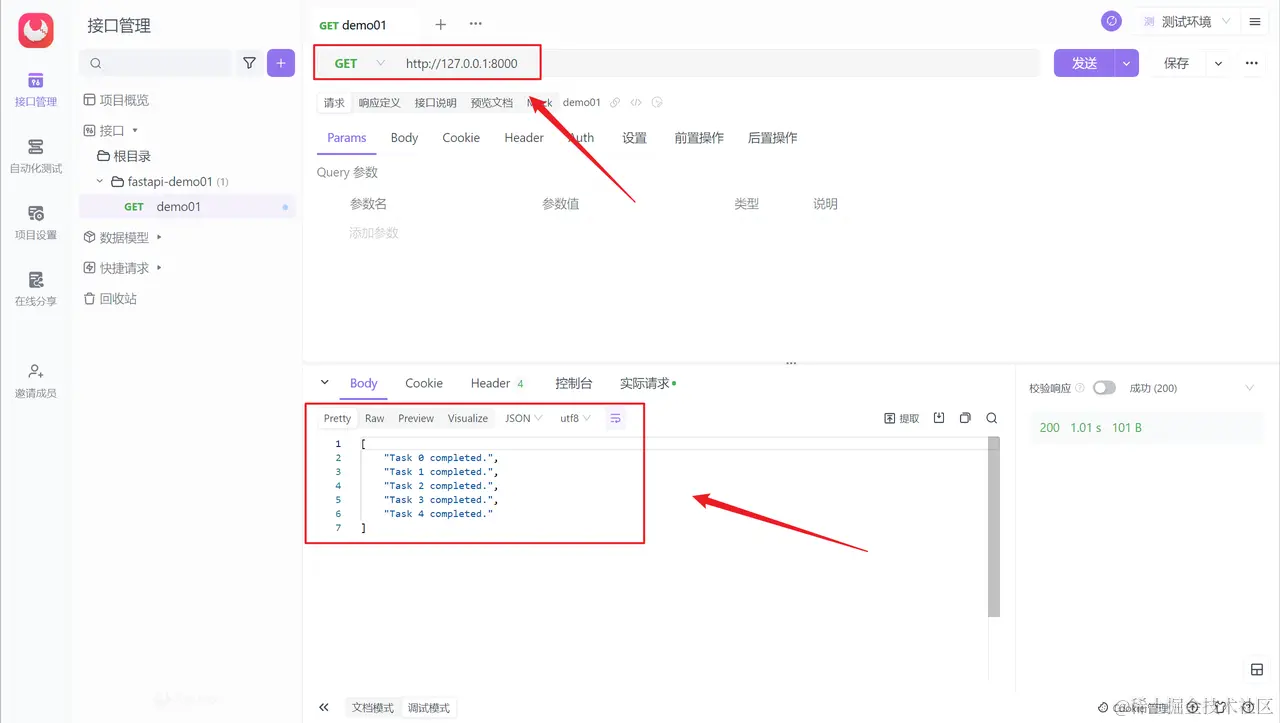This screenshot has width=1280, height=723.
Task: Open the utf8 encoding dropdown
Action: 575,418
